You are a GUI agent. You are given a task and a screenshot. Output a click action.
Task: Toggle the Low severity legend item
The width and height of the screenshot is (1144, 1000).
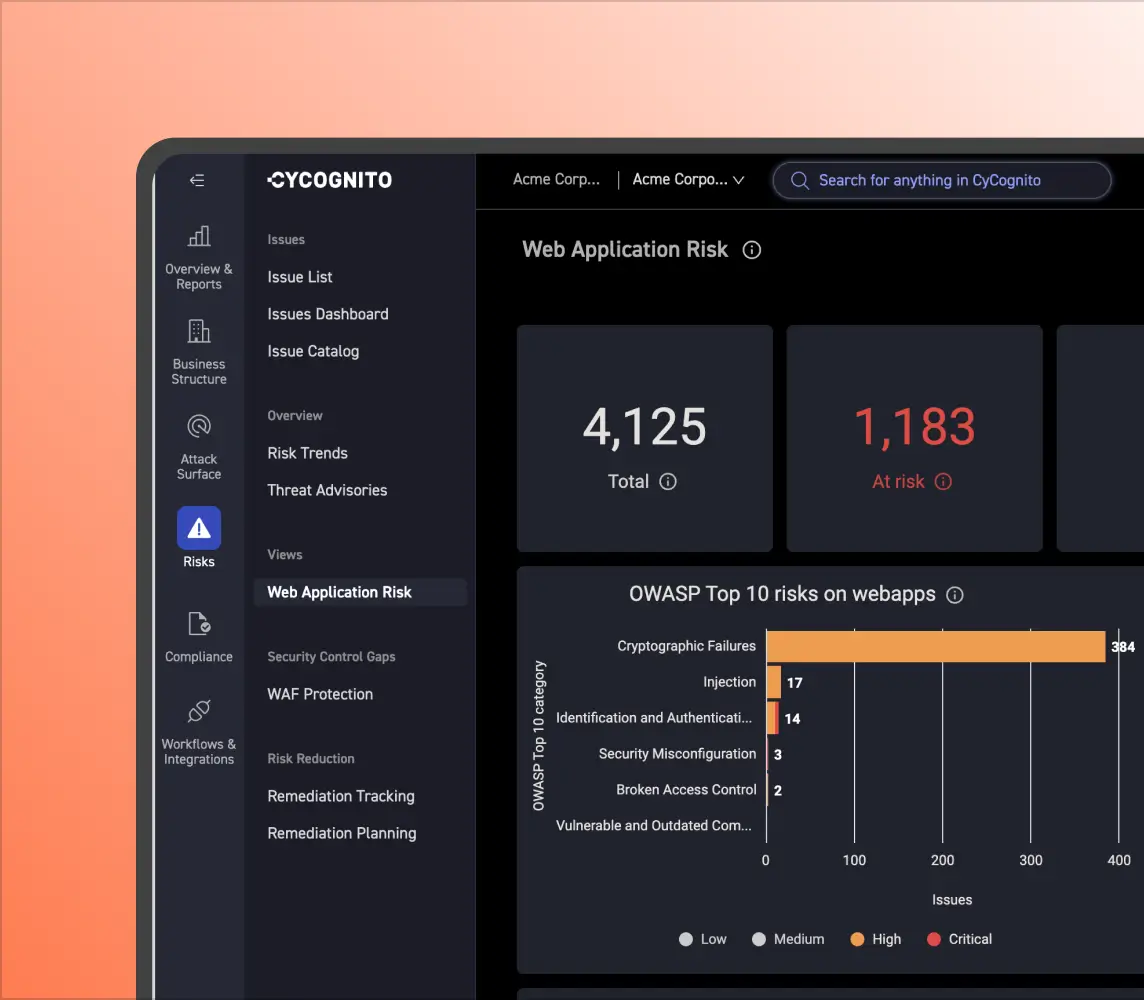[703, 939]
